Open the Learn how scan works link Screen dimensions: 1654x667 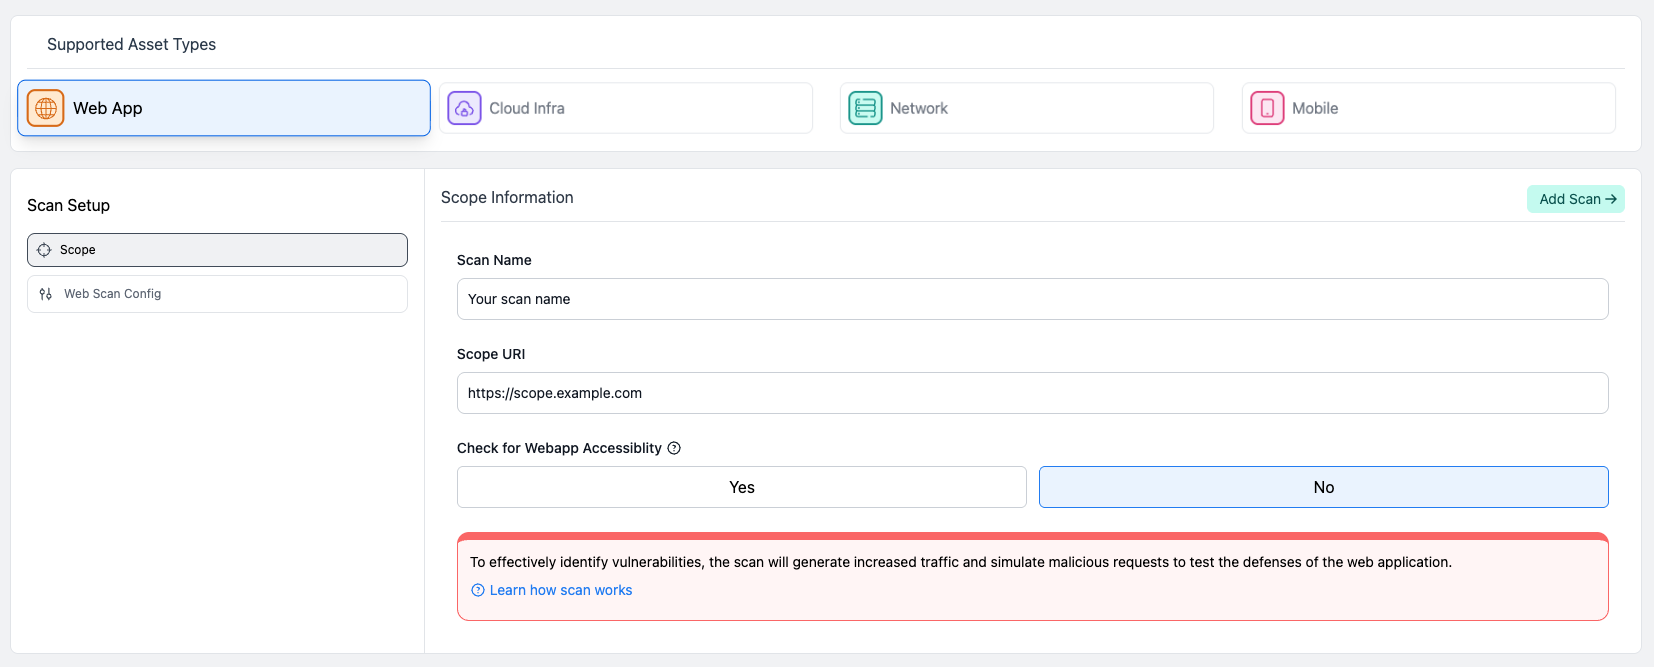(560, 590)
